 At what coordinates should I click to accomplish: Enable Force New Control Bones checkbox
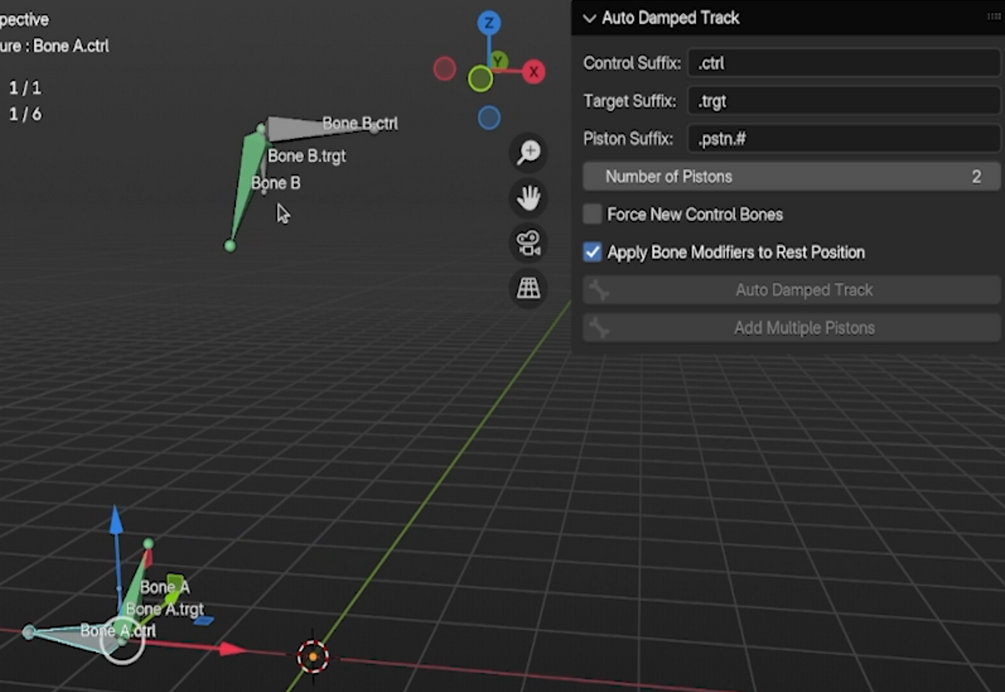tap(593, 214)
